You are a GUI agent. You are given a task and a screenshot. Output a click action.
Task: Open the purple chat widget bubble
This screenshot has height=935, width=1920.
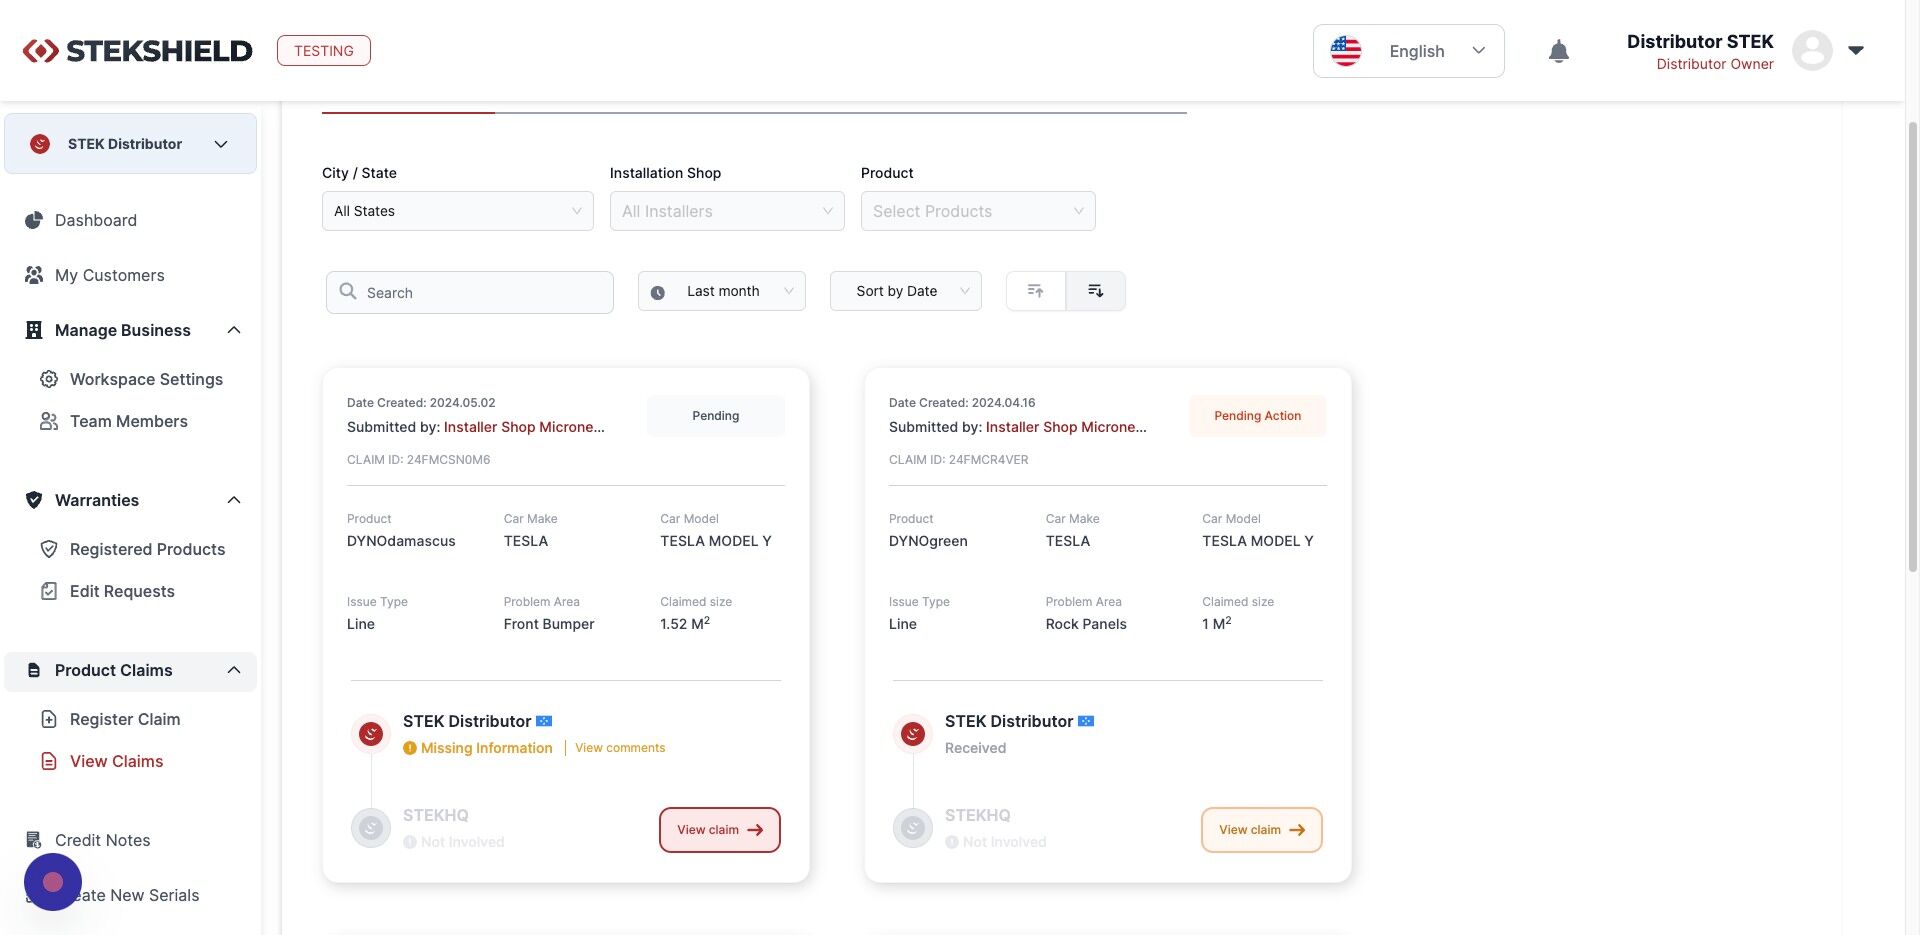(x=53, y=882)
